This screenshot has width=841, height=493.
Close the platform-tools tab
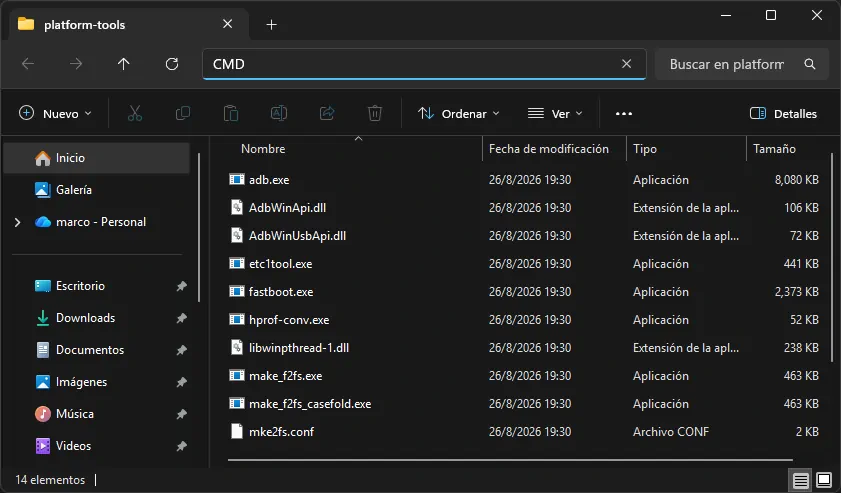tap(227, 24)
